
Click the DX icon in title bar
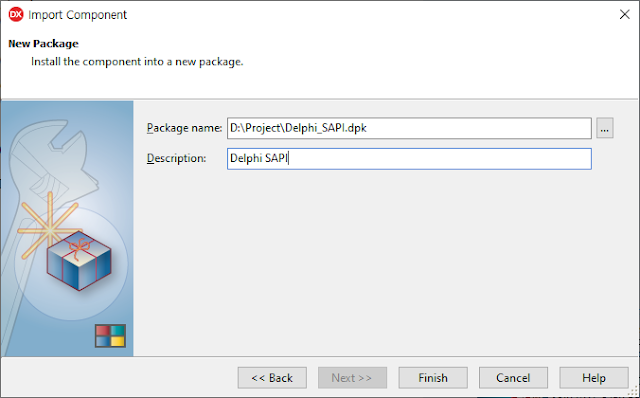coord(16,15)
